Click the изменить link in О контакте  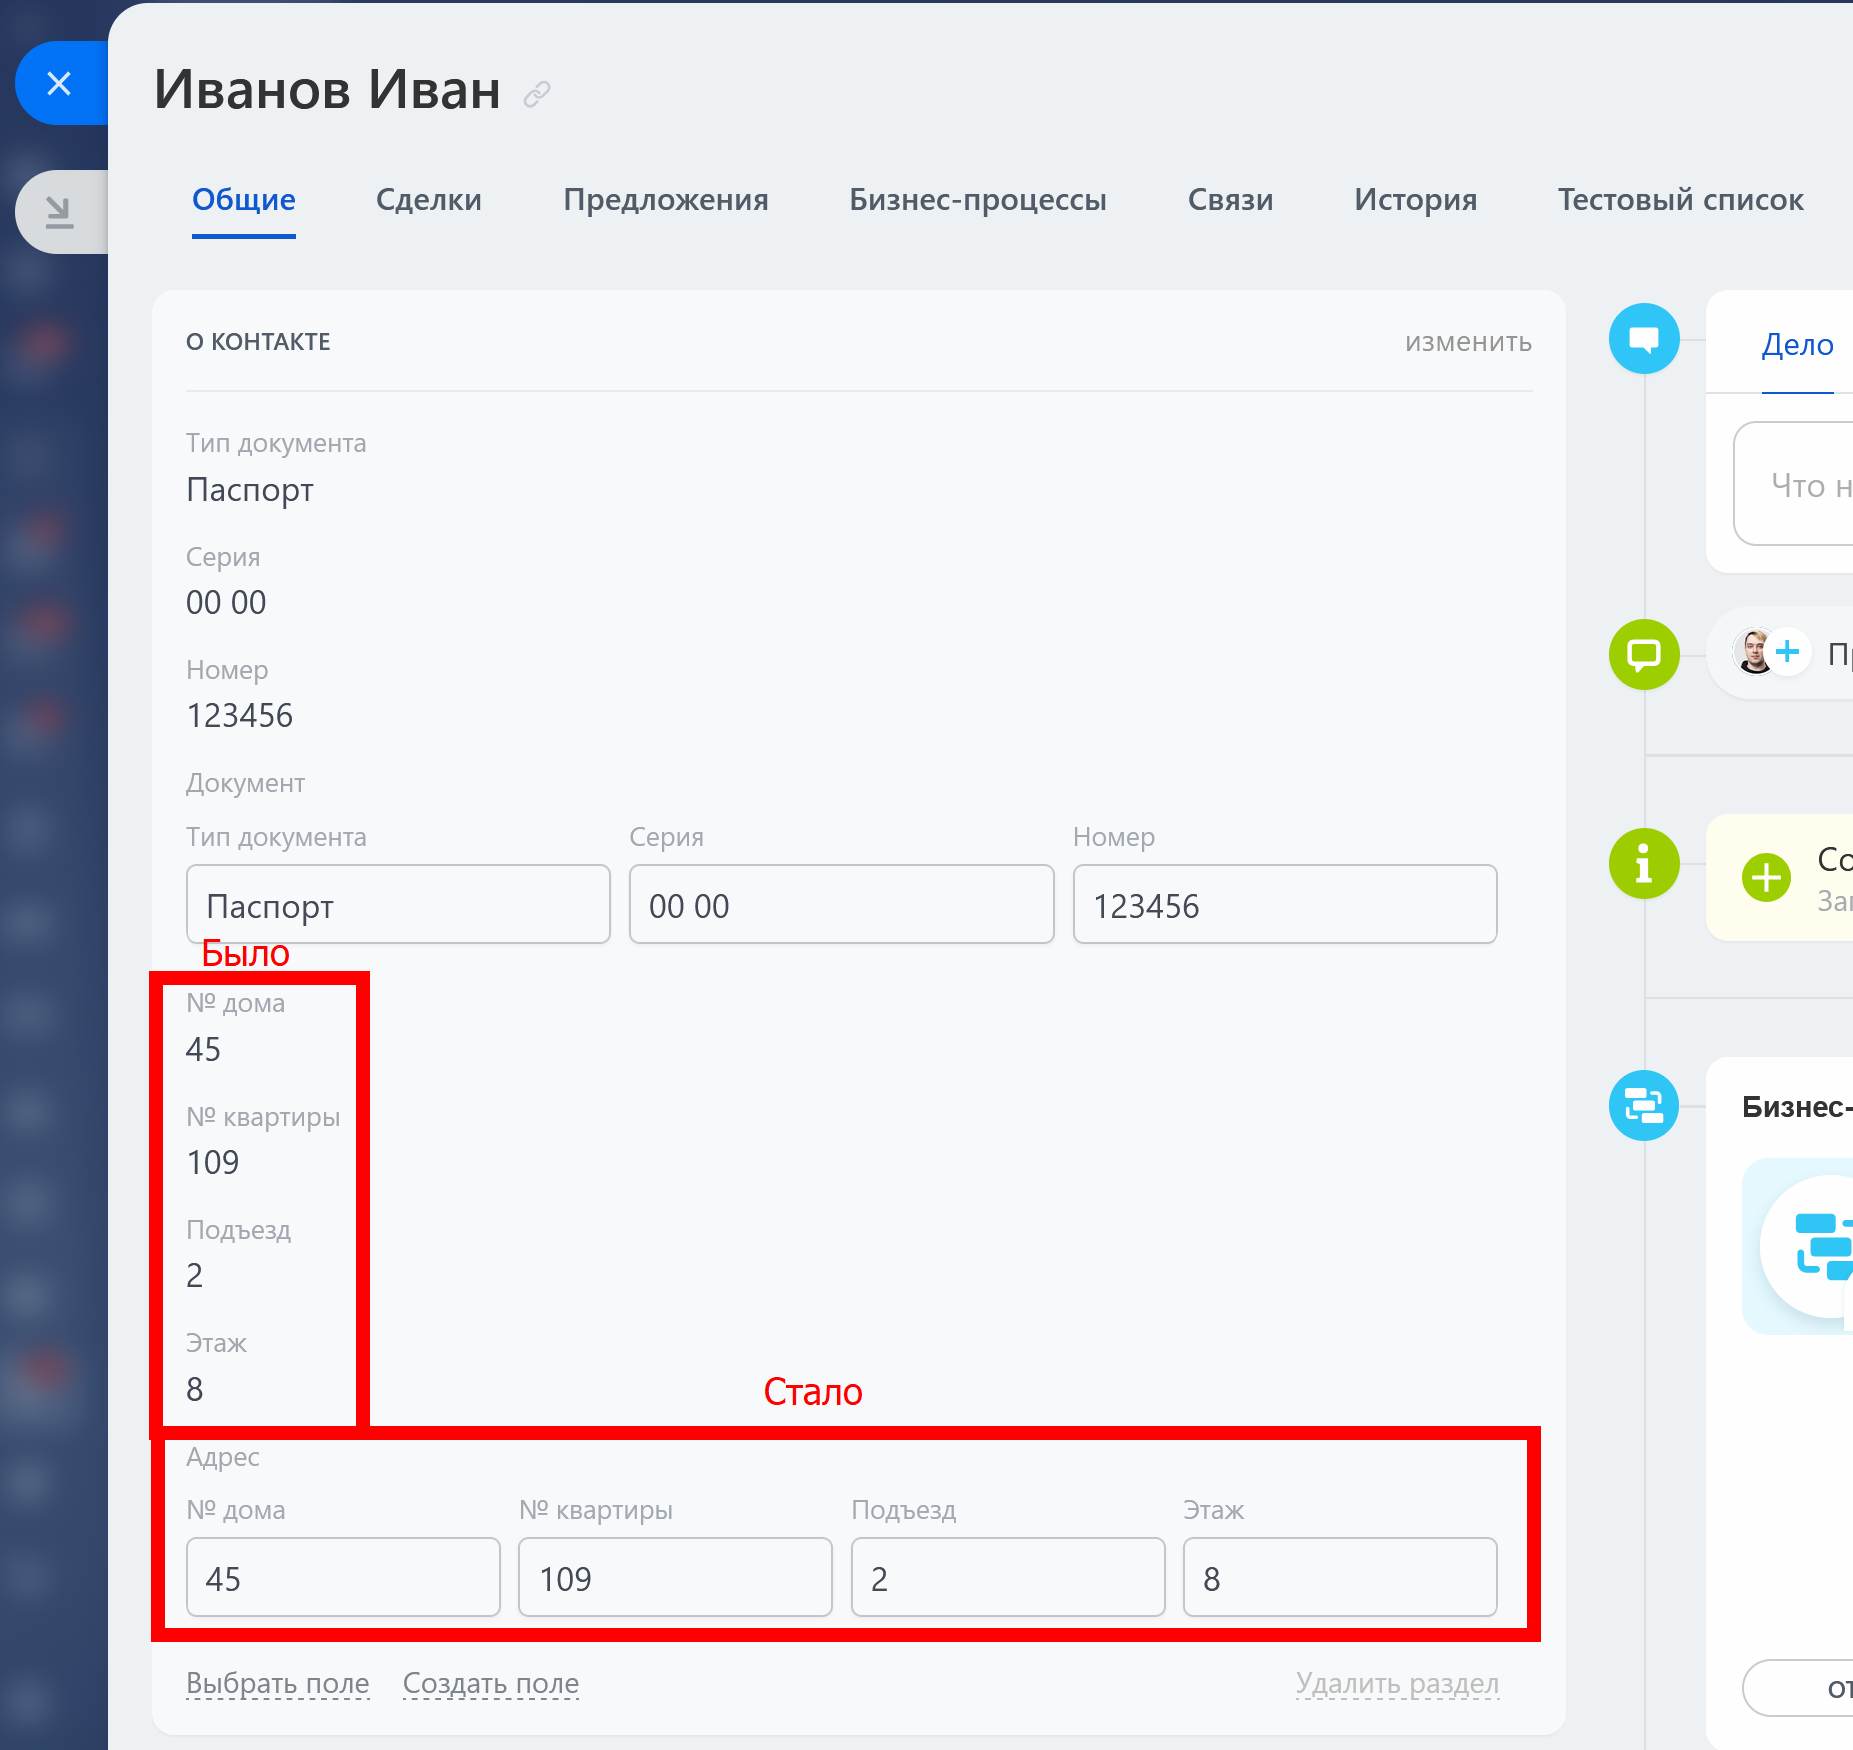tap(1467, 342)
